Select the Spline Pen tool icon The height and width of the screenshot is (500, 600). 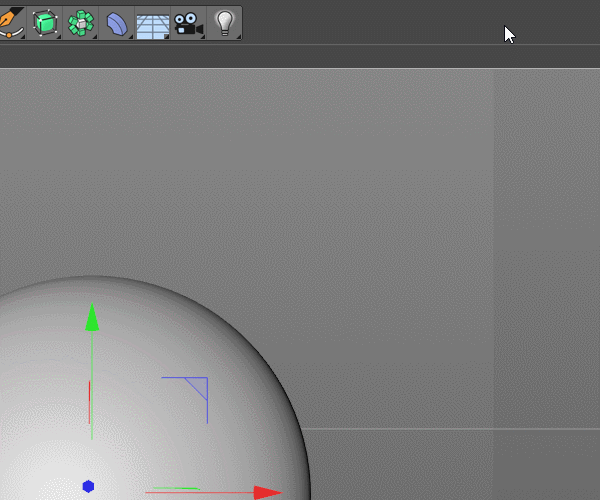pos(12,23)
